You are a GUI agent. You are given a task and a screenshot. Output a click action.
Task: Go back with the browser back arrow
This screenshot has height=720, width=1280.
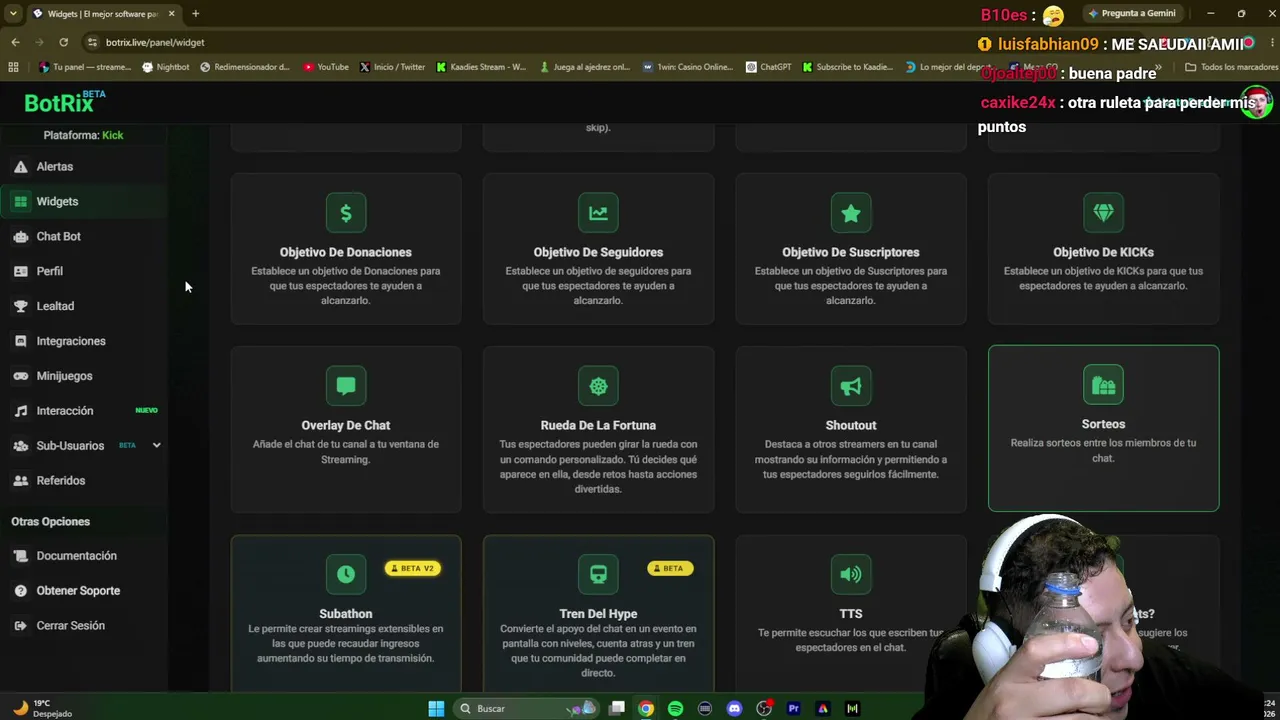pos(15,42)
